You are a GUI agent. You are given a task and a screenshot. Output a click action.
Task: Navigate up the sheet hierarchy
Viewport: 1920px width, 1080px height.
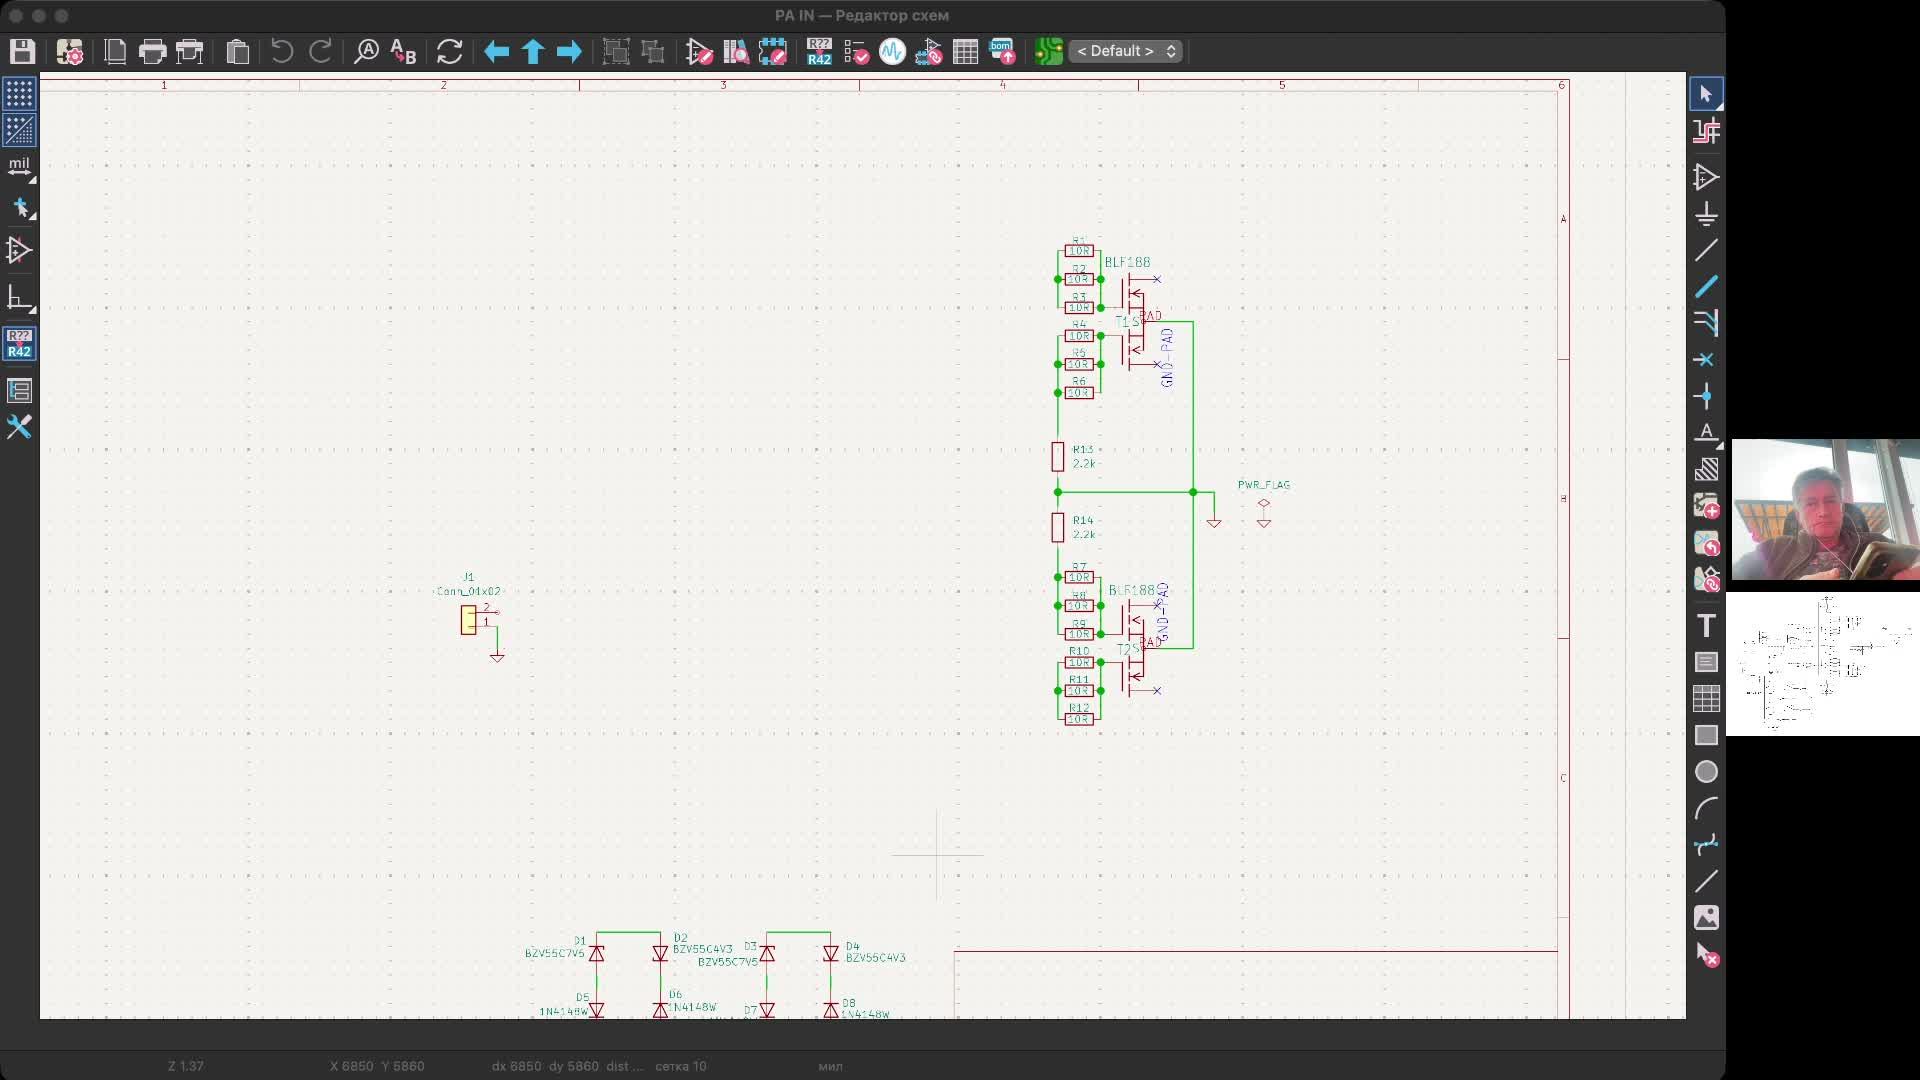coord(533,51)
